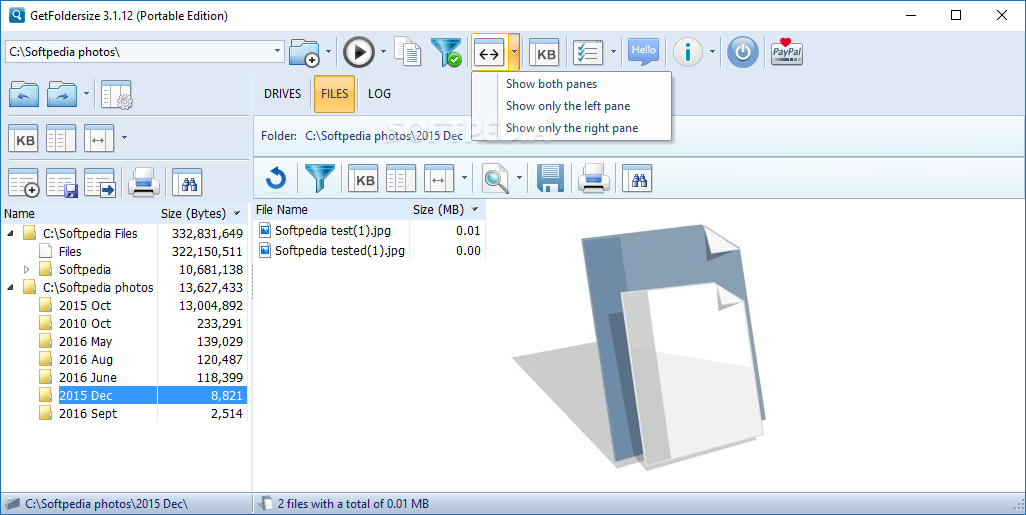Select file Softpedia tested(1).jpg
The width and height of the screenshot is (1026, 515).
340,251
